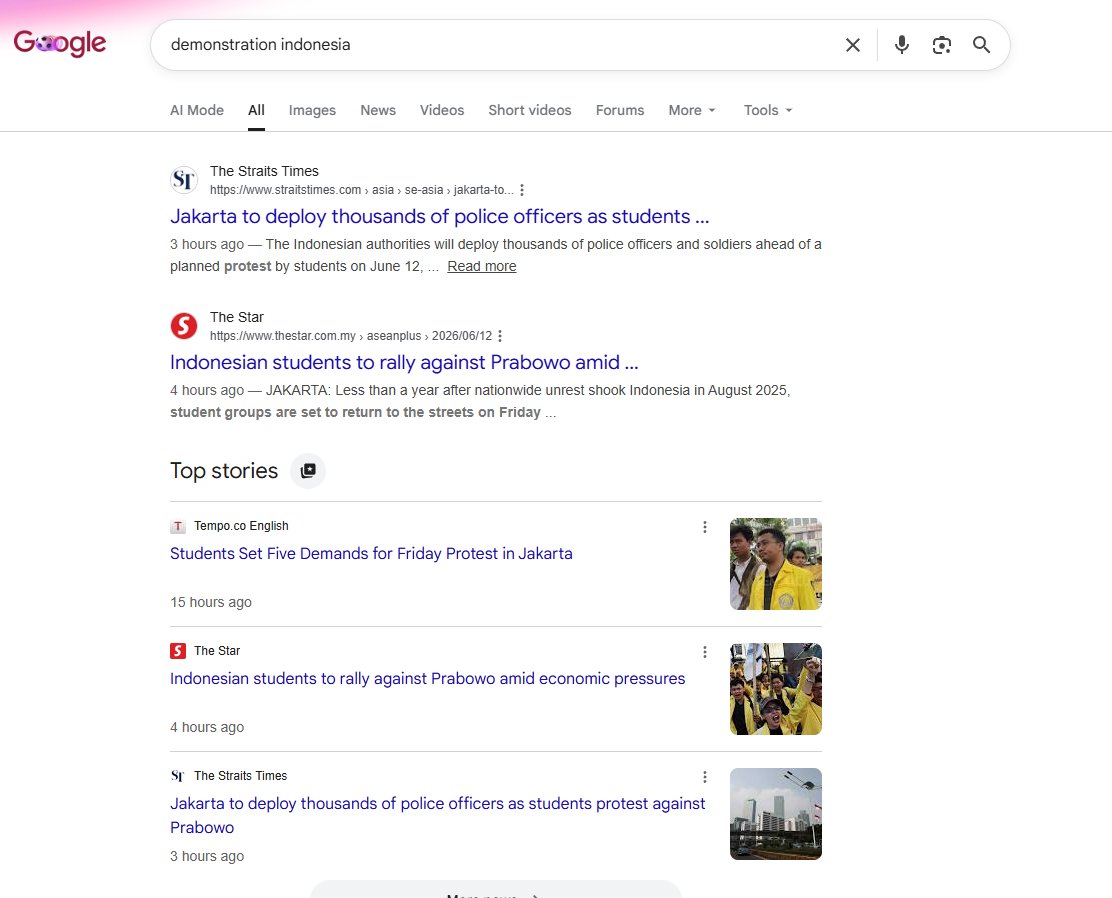Expand the More dropdown
The image size is (1112, 898).
[x=692, y=110]
